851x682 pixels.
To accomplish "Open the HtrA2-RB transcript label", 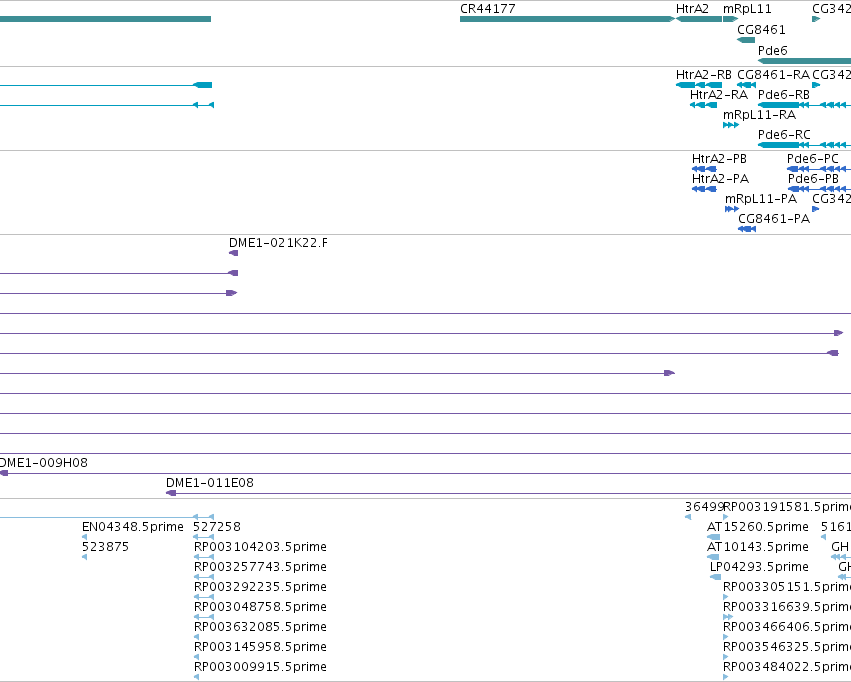I will (703, 74).
